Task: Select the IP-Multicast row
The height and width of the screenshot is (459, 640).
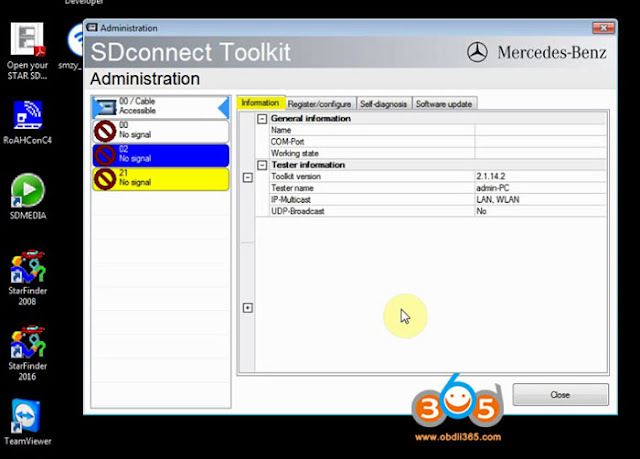Action: coord(438,200)
